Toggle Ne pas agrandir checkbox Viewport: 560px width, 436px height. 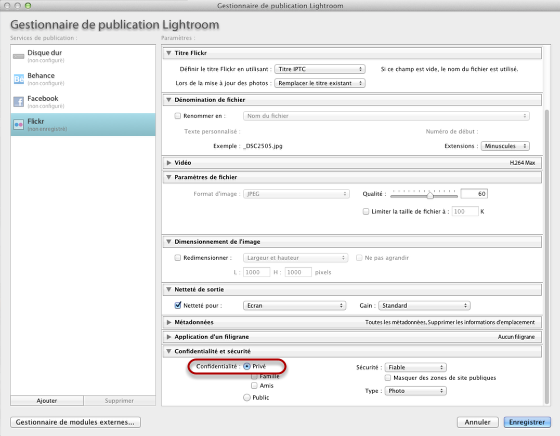point(359,257)
